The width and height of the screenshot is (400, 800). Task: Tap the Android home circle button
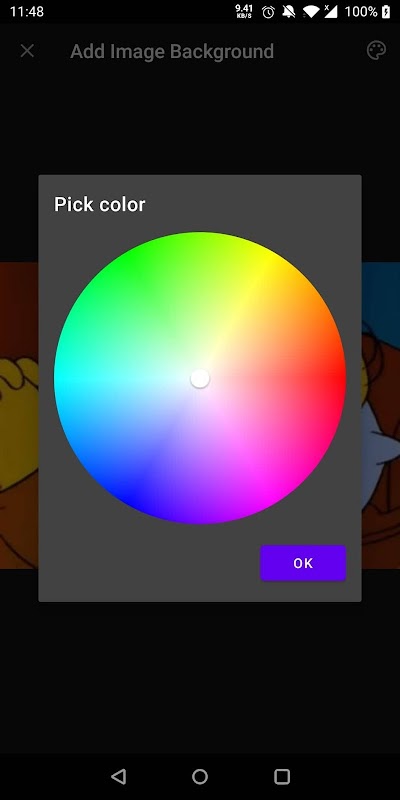pyautogui.click(x=200, y=777)
